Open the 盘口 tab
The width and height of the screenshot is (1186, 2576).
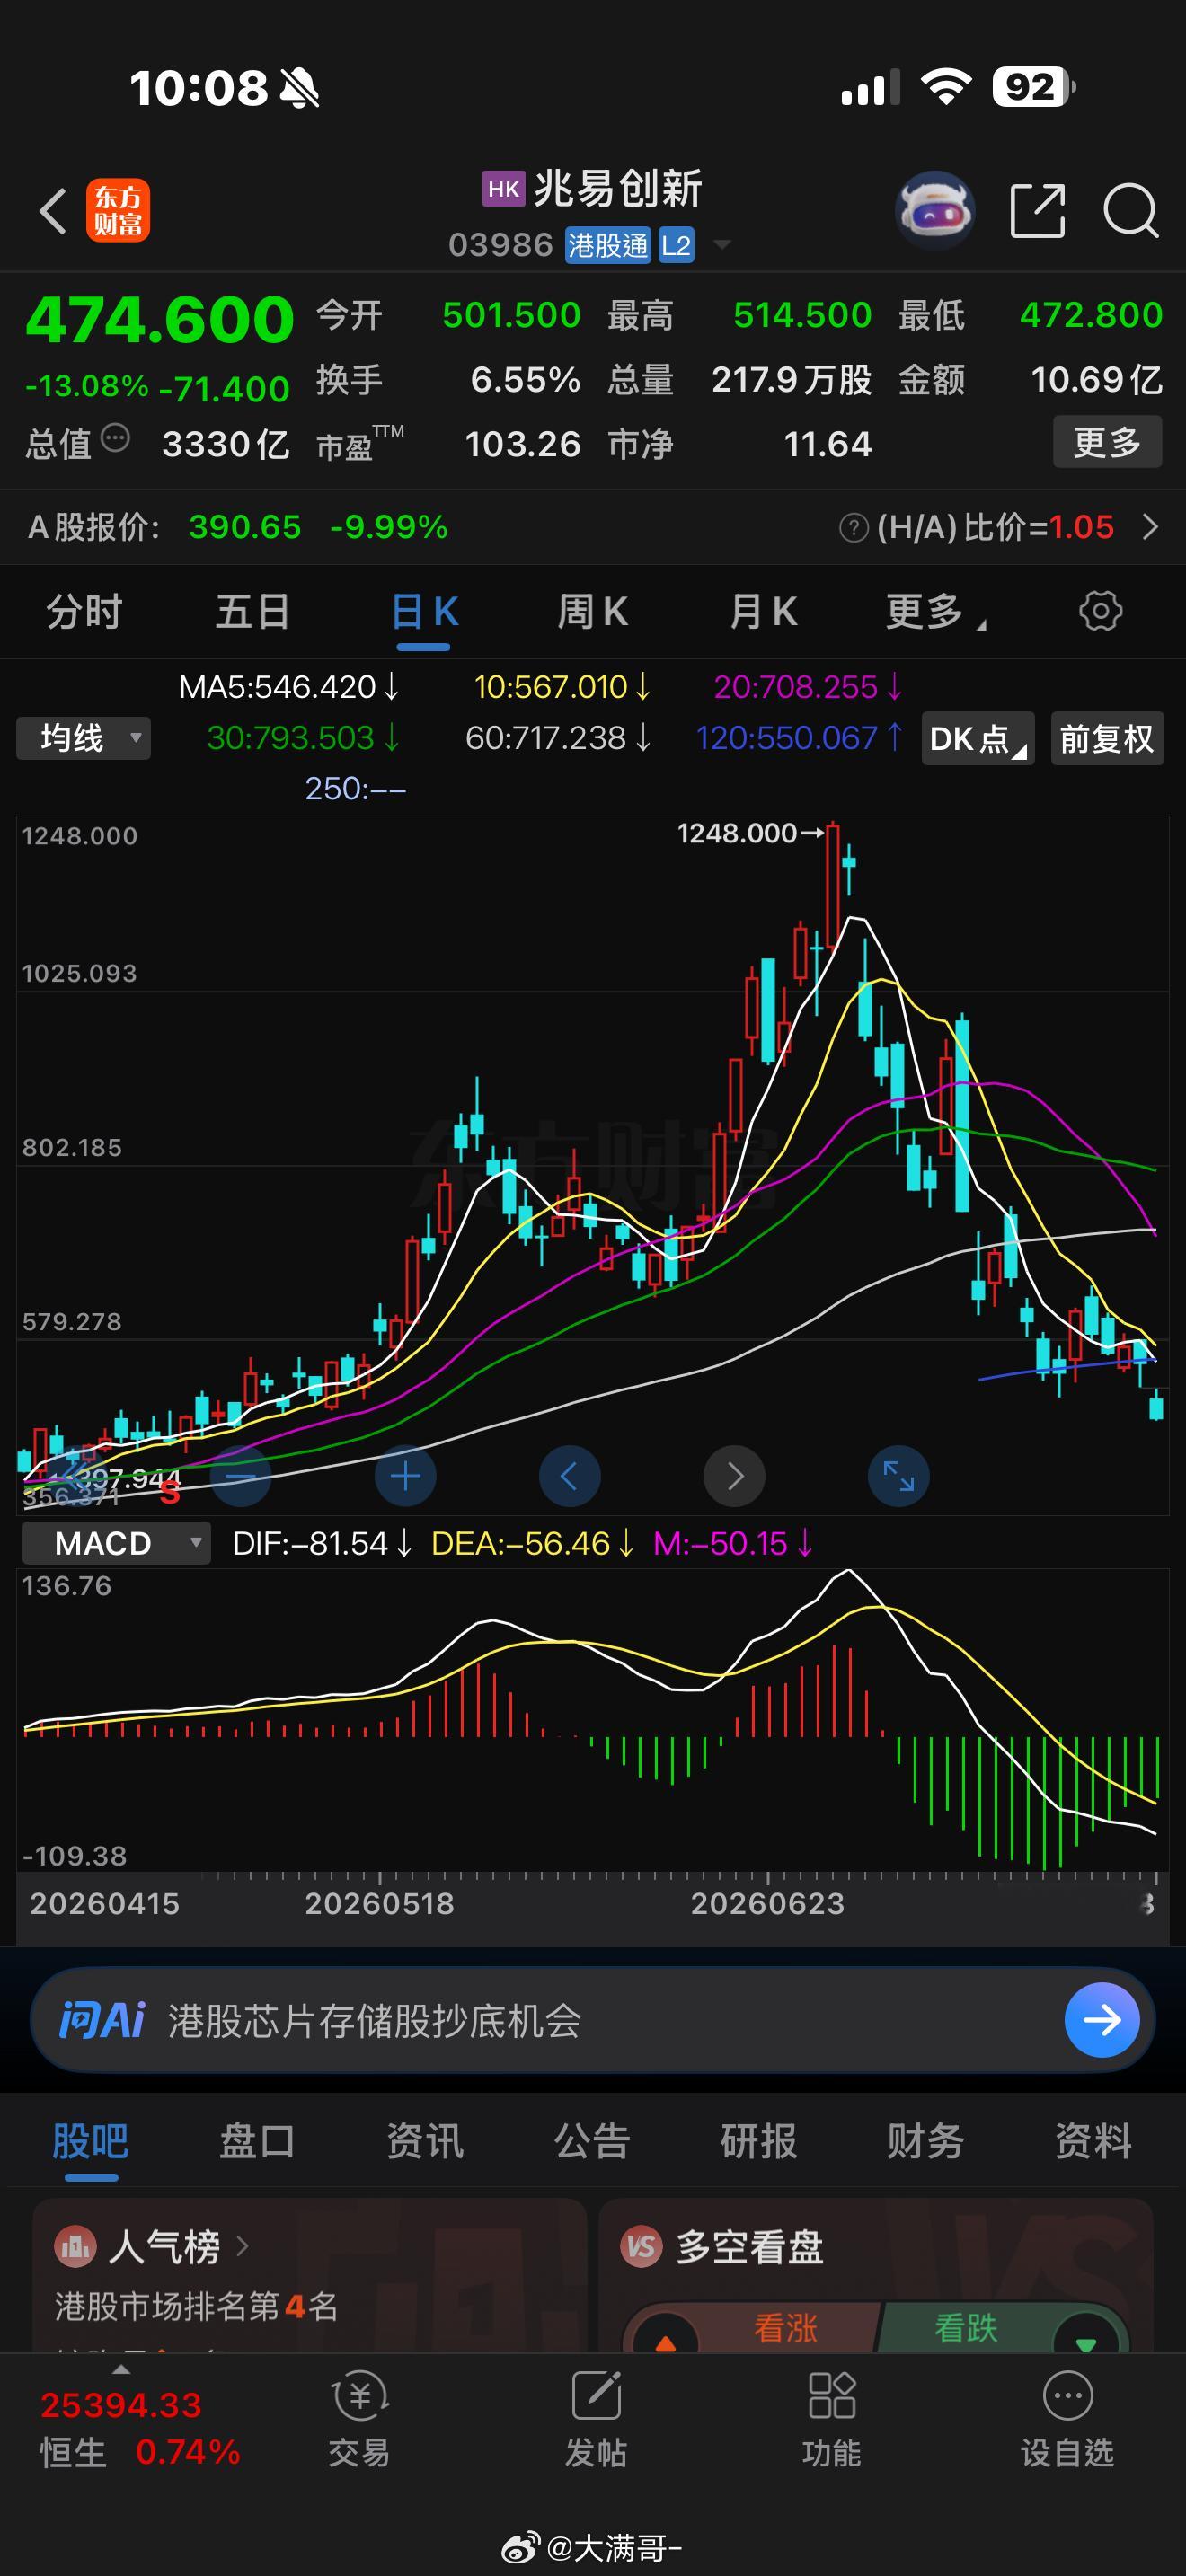[x=257, y=2141]
